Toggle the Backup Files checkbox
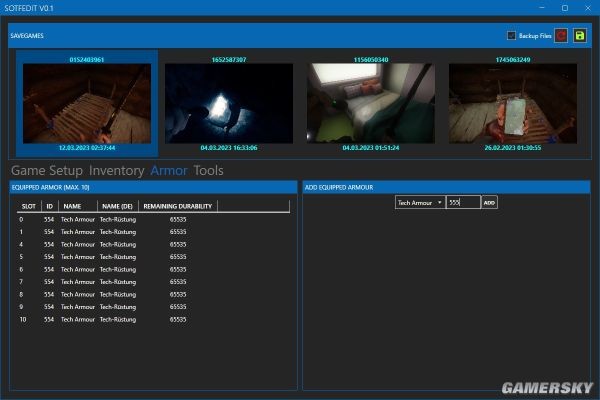The width and height of the screenshot is (600, 400). (511, 36)
